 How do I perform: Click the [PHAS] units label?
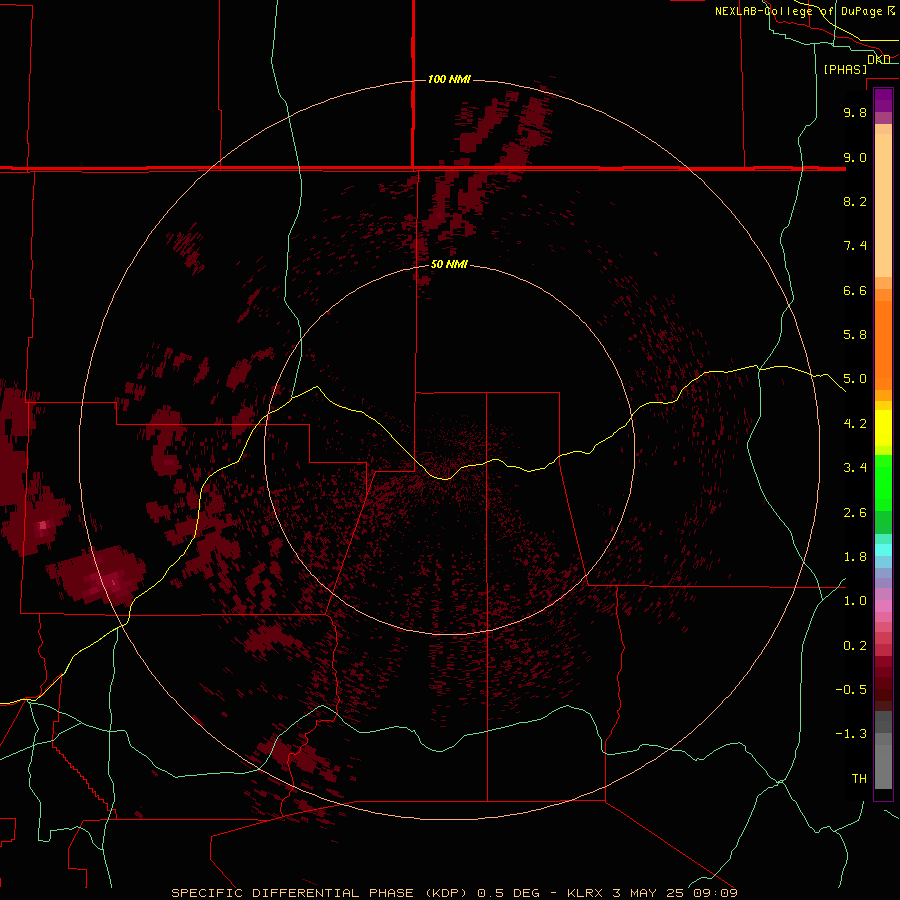tap(845, 70)
